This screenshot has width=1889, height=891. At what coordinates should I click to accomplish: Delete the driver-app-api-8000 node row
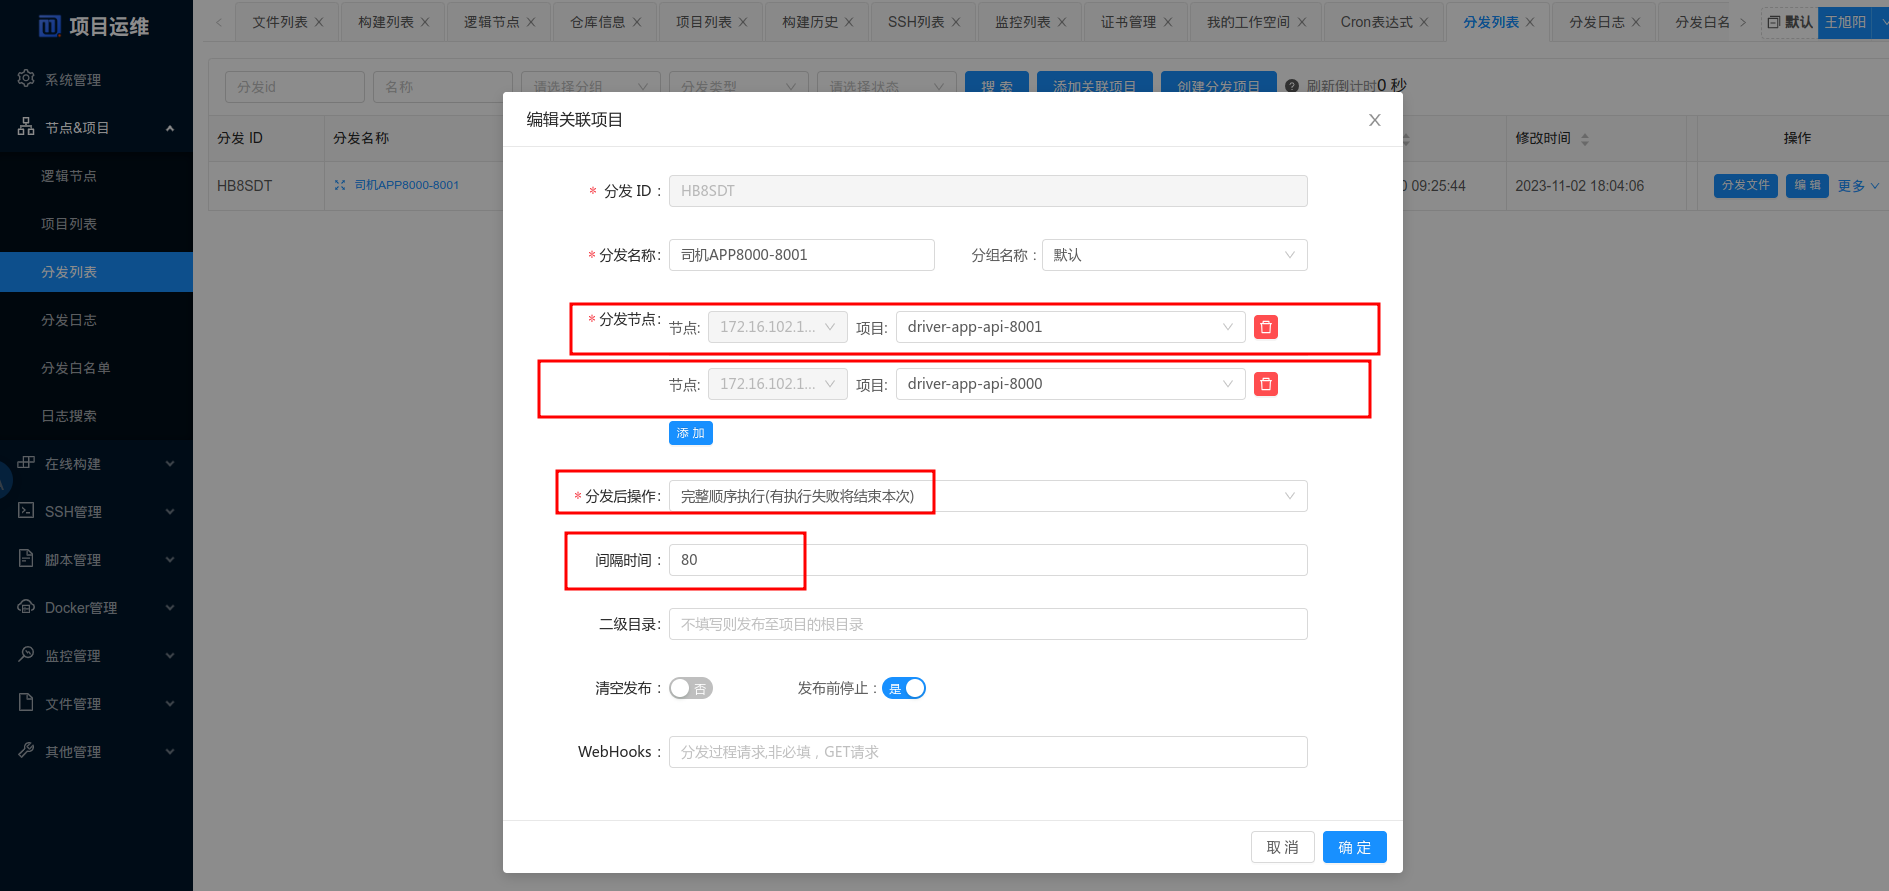(x=1265, y=384)
